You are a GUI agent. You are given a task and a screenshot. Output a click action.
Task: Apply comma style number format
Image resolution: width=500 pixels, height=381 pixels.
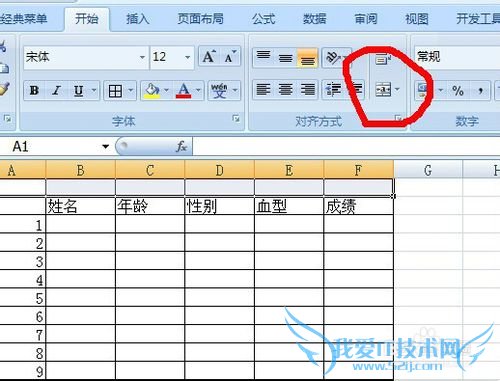[480, 90]
